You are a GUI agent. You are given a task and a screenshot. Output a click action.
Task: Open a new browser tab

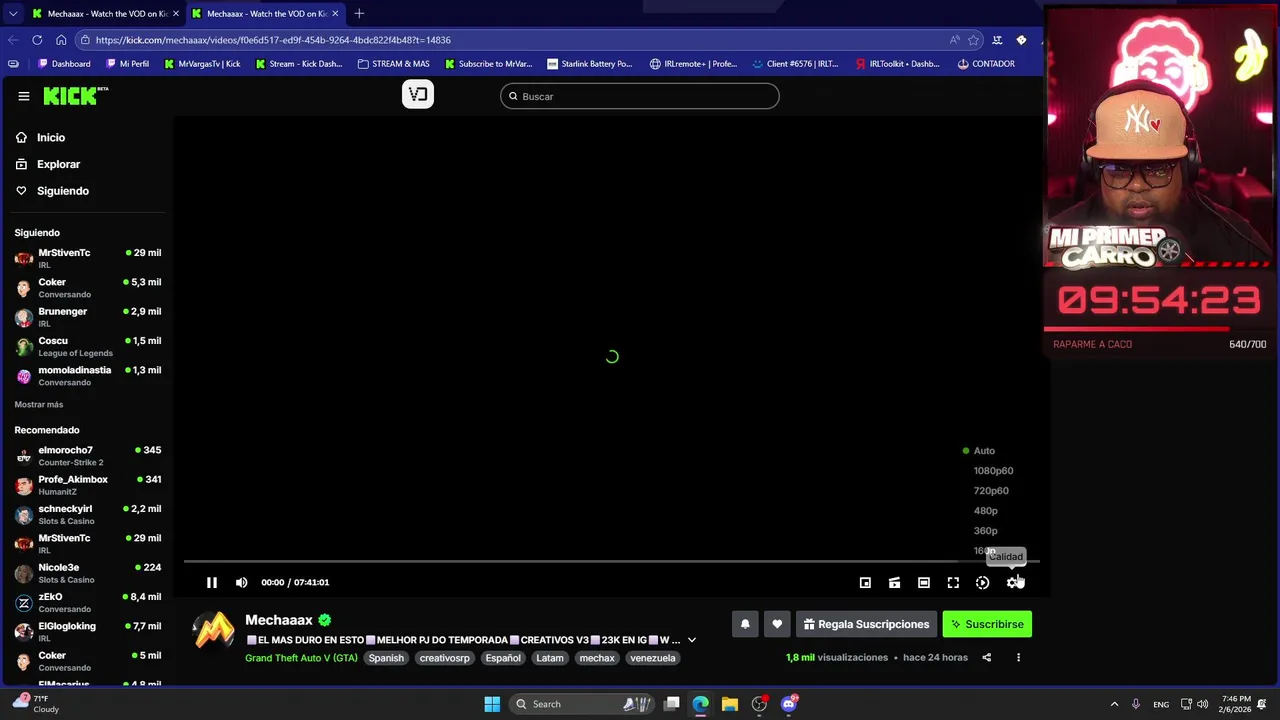[359, 14]
